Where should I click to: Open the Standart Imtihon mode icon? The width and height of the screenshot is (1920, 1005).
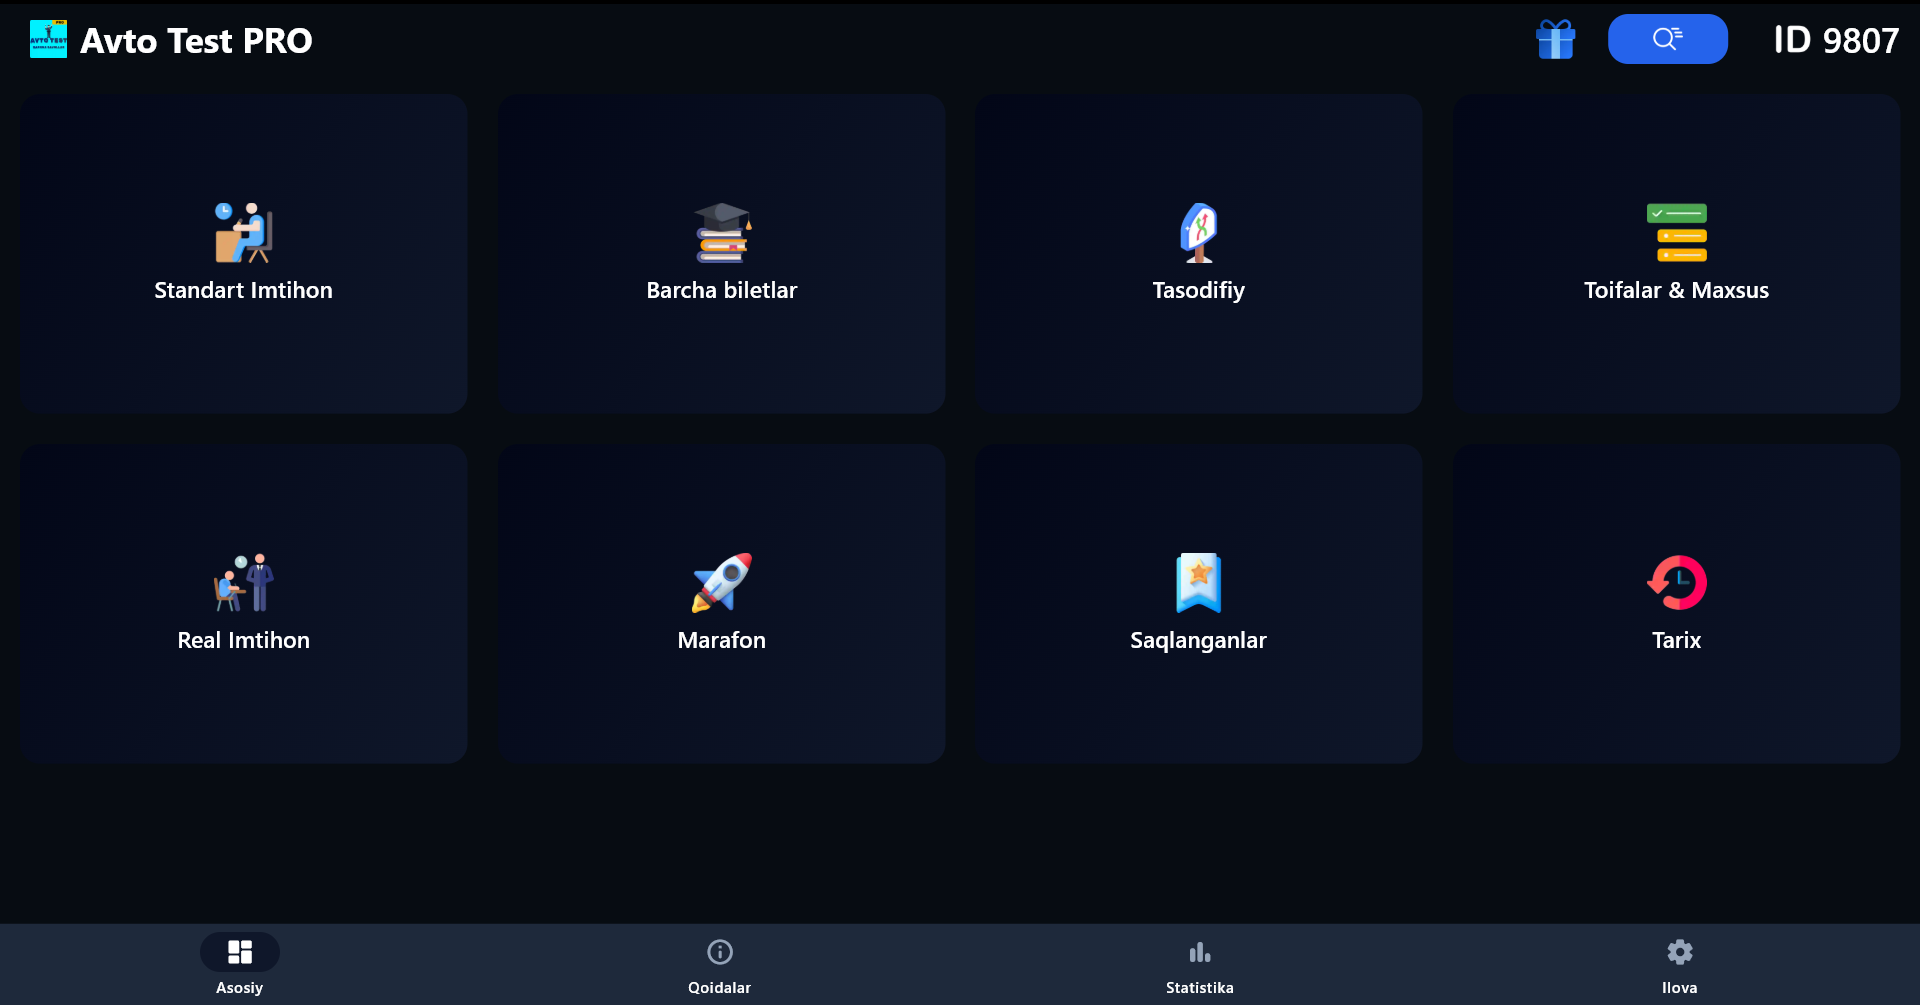(x=243, y=233)
